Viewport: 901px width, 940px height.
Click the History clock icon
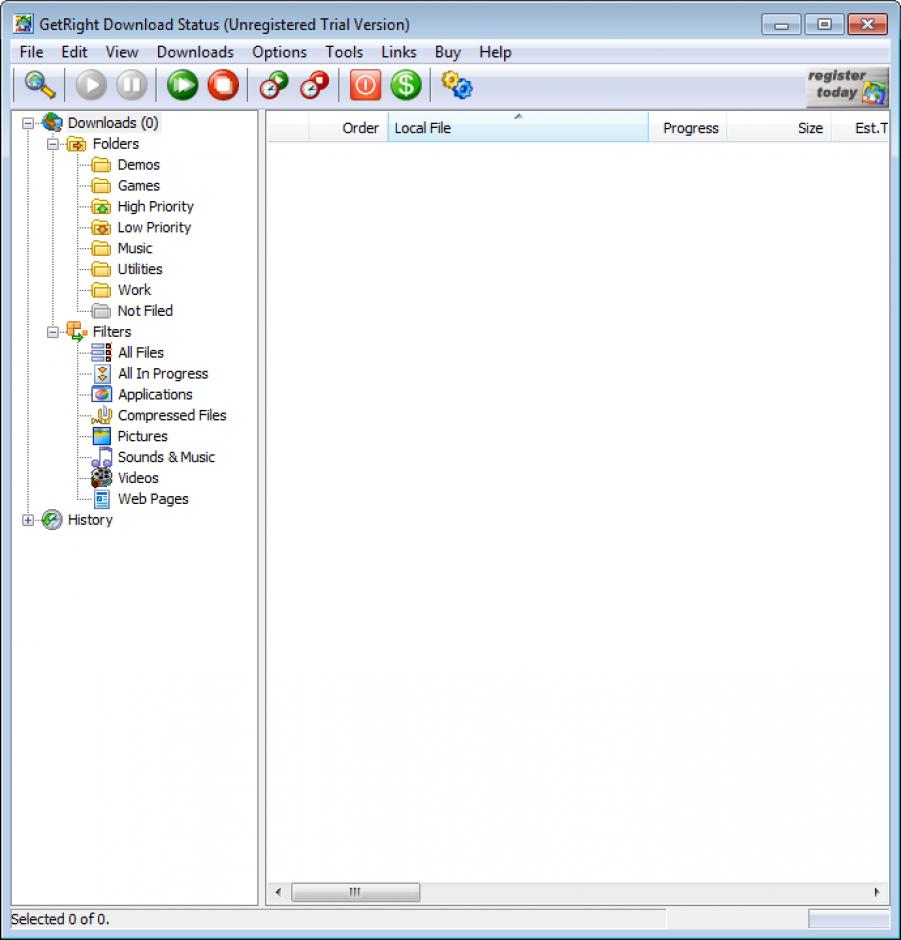coord(52,520)
